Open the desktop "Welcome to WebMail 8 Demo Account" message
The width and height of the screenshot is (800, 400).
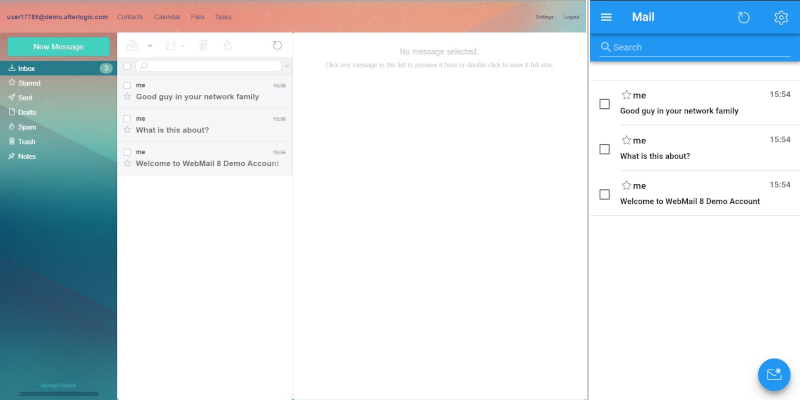pyautogui.click(x=205, y=158)
